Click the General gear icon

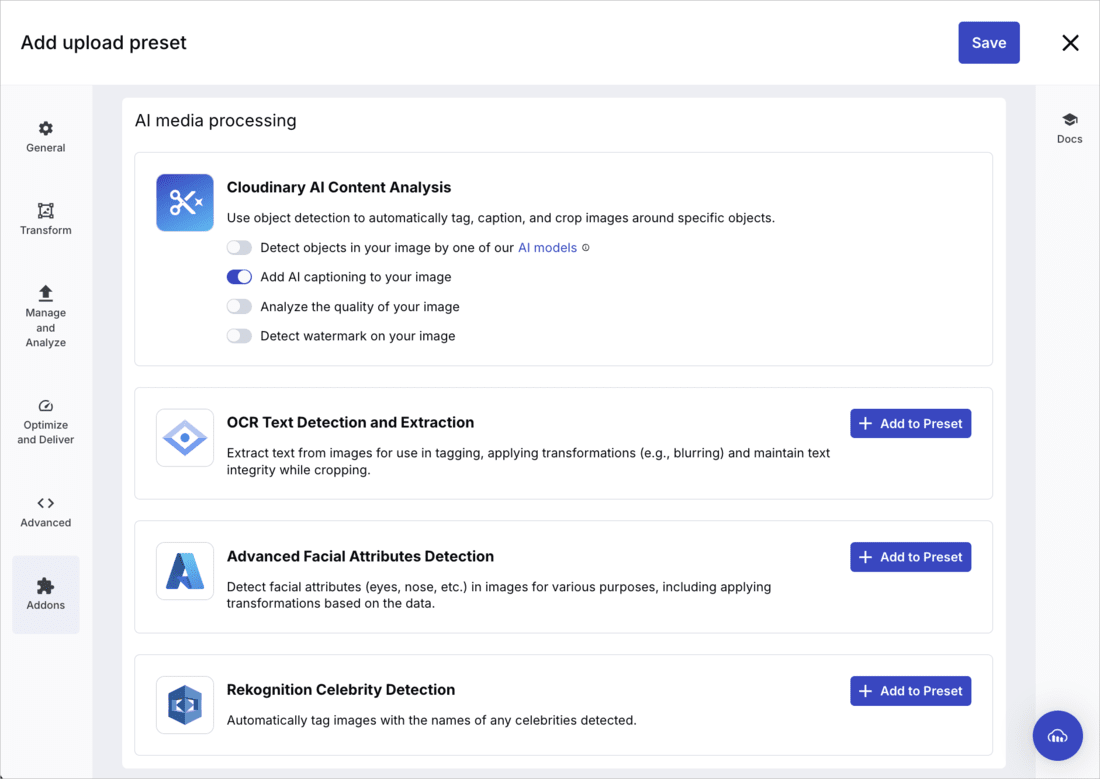(x=46, y=128)
